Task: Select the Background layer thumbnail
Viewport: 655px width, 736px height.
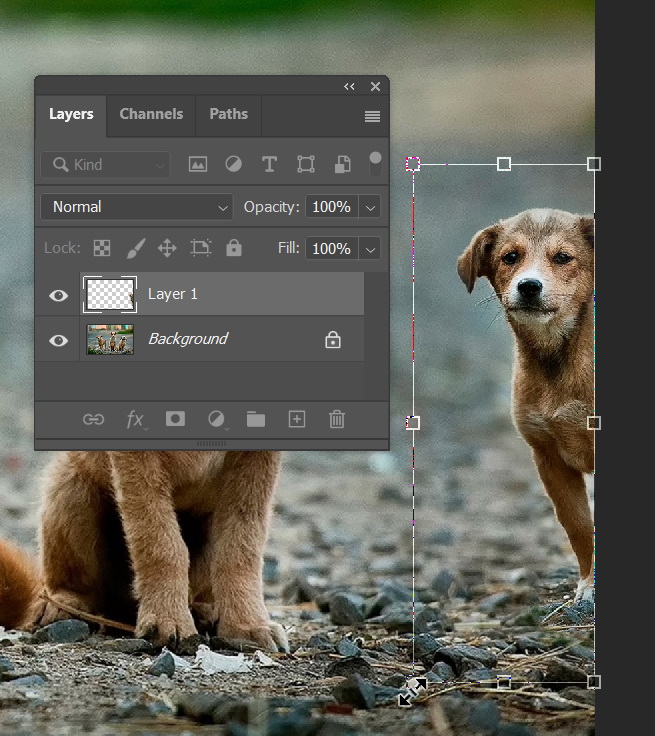Action: click(x=110, y=339)
